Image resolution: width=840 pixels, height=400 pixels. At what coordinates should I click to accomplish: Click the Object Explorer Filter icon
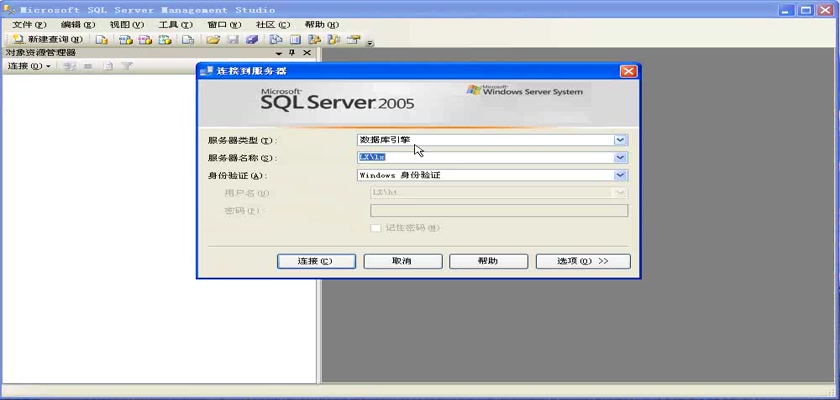click(x=126, y=66)
